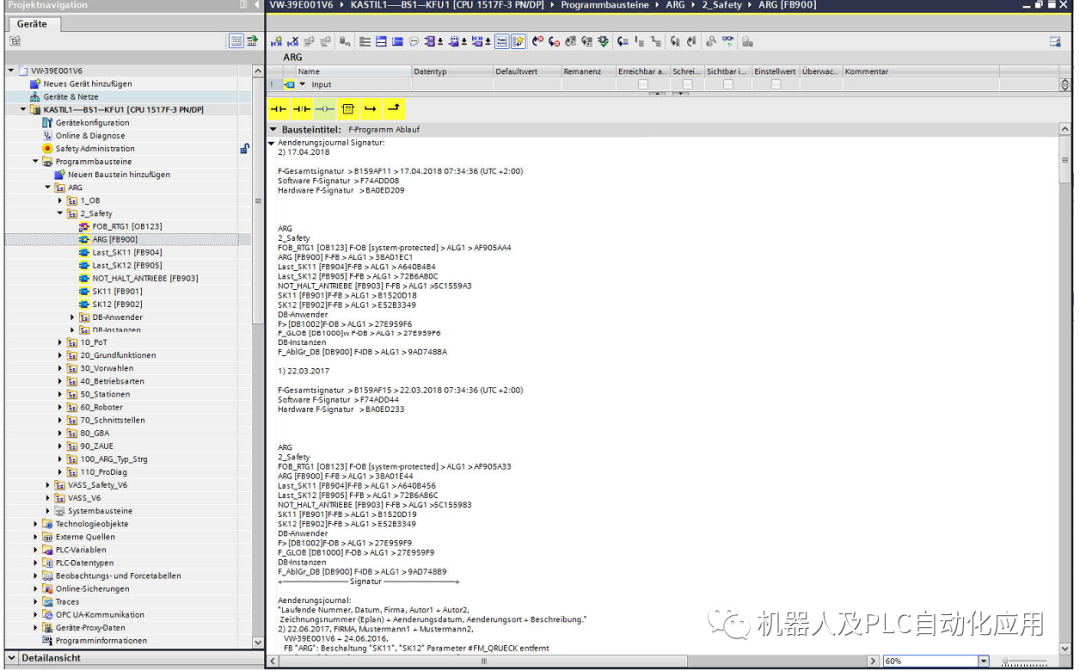Insert a normally open contact from favorites

click(279, 108)
